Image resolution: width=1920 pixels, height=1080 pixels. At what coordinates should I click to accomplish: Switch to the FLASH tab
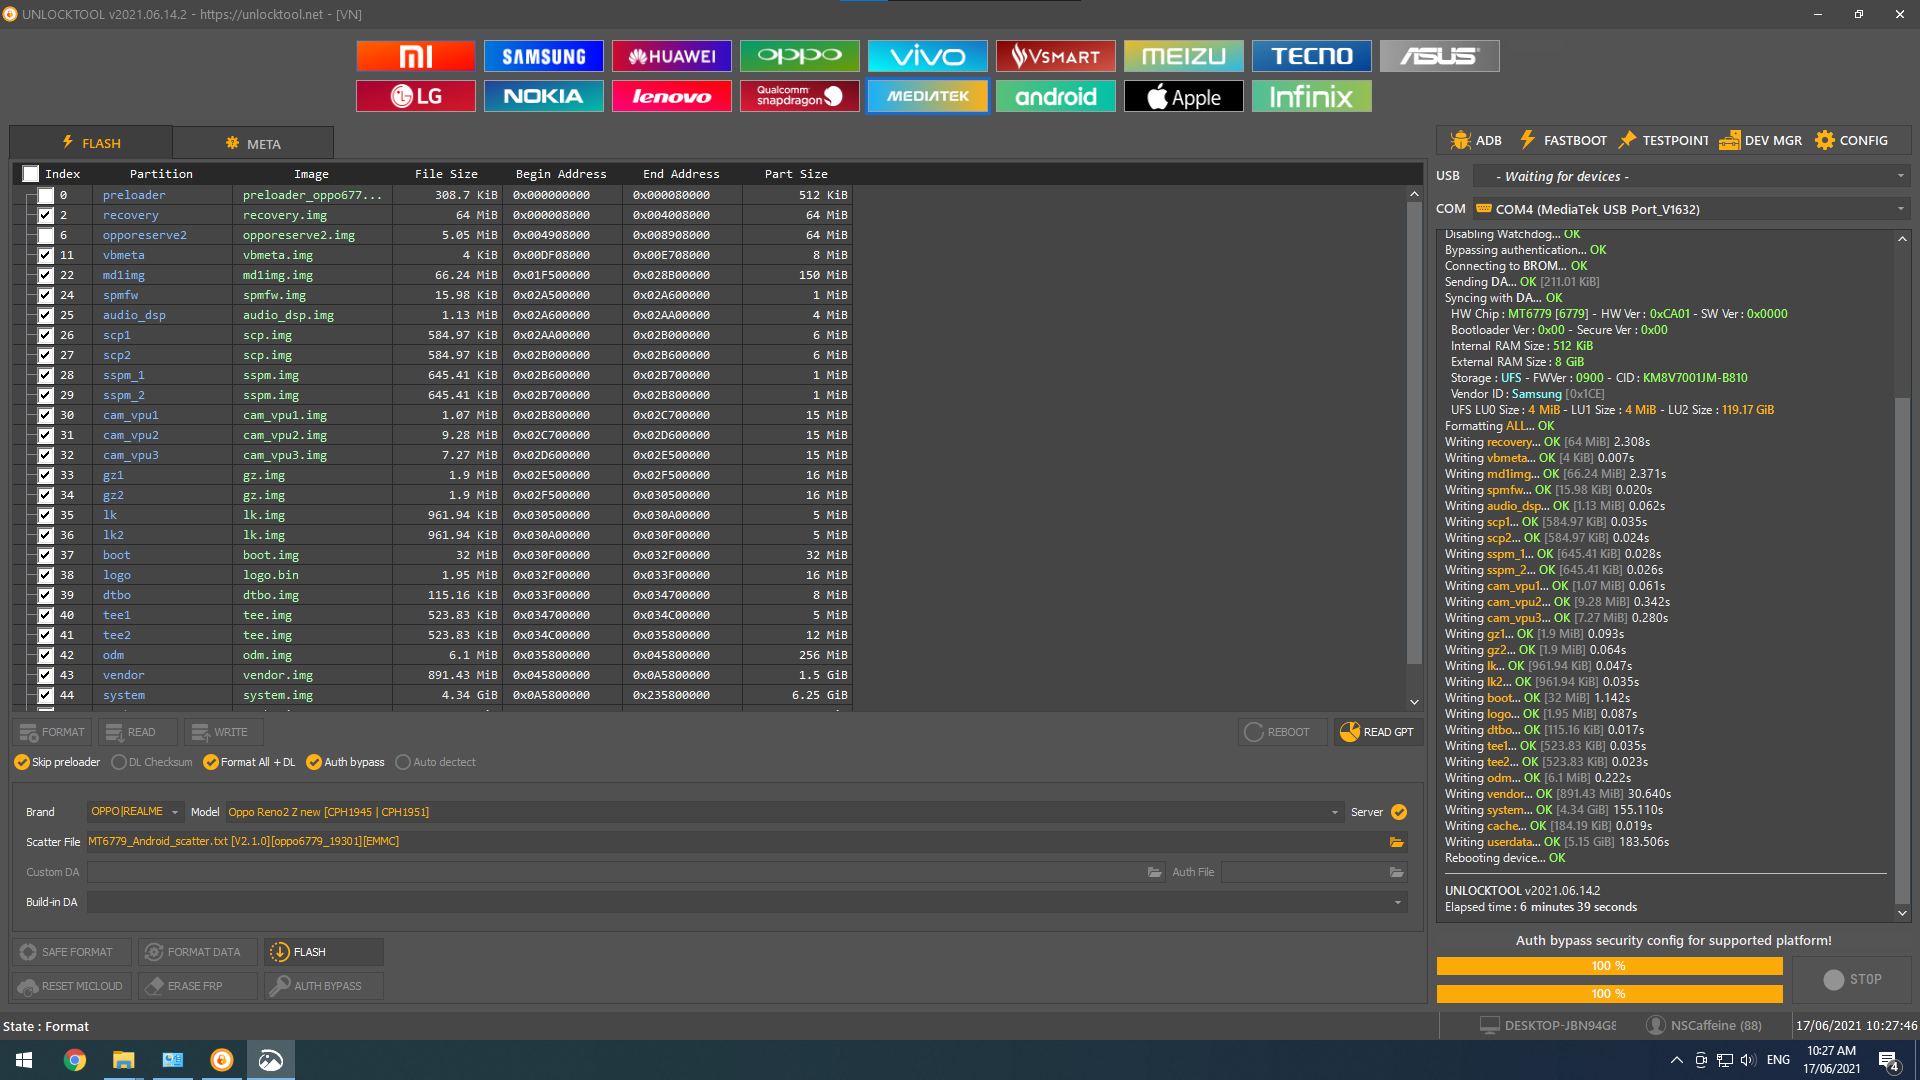[x=91, y=143]
